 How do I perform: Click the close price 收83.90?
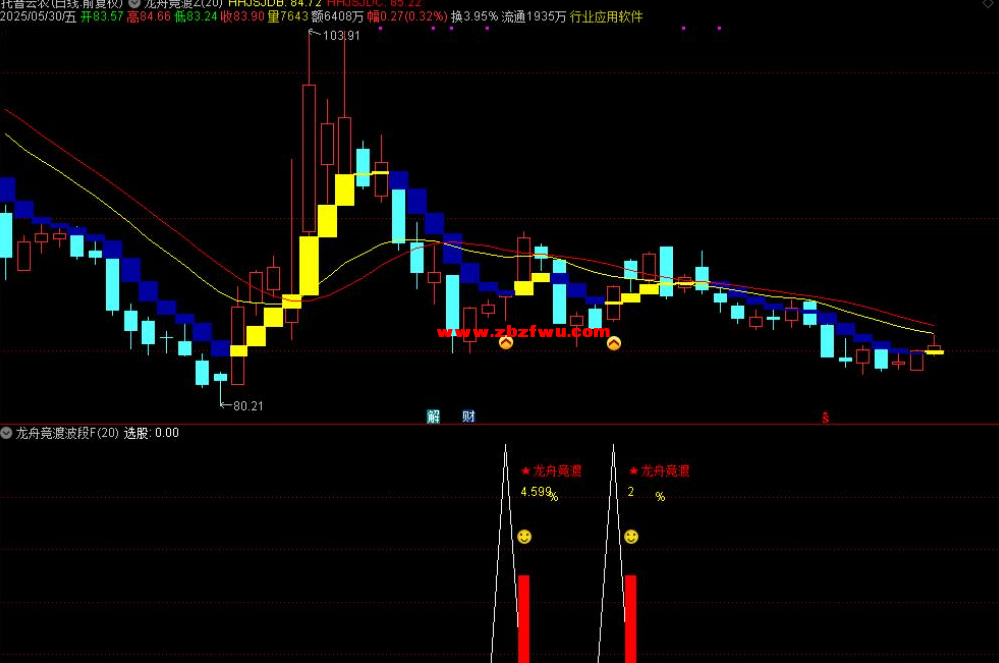coord(242,17)
